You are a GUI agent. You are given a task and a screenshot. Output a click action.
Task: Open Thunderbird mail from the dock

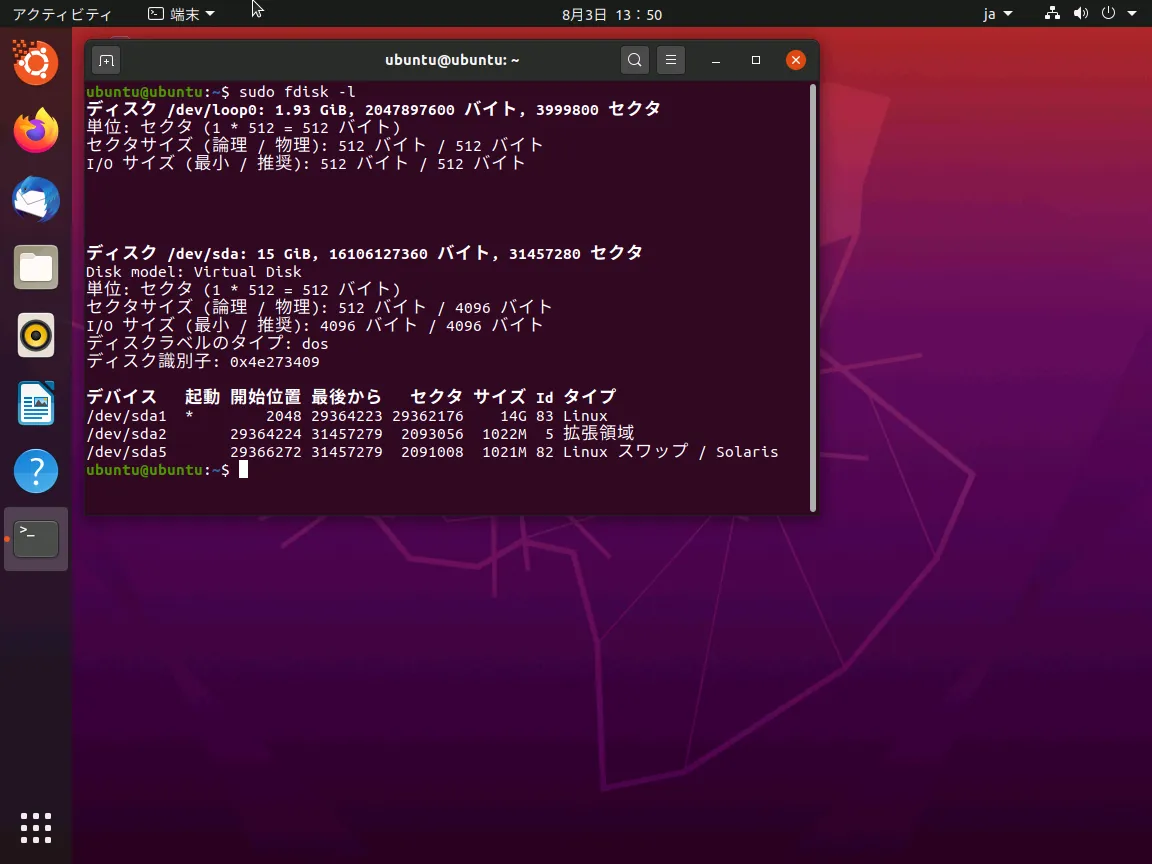tap(36, 200)
